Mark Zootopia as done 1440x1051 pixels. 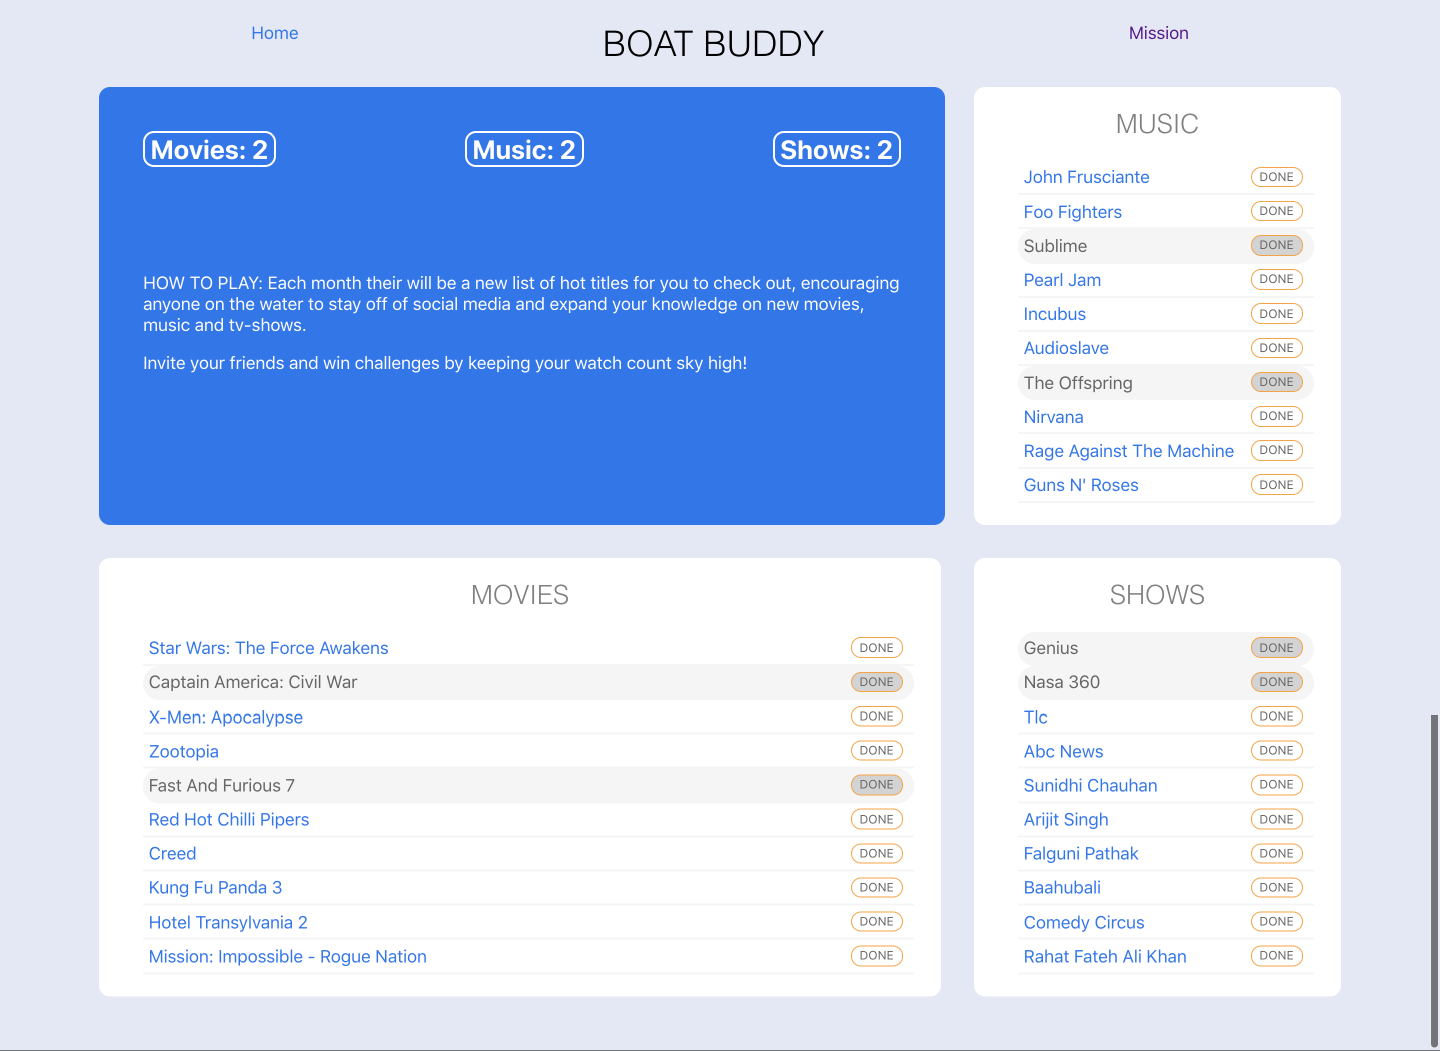click(876, 750)
